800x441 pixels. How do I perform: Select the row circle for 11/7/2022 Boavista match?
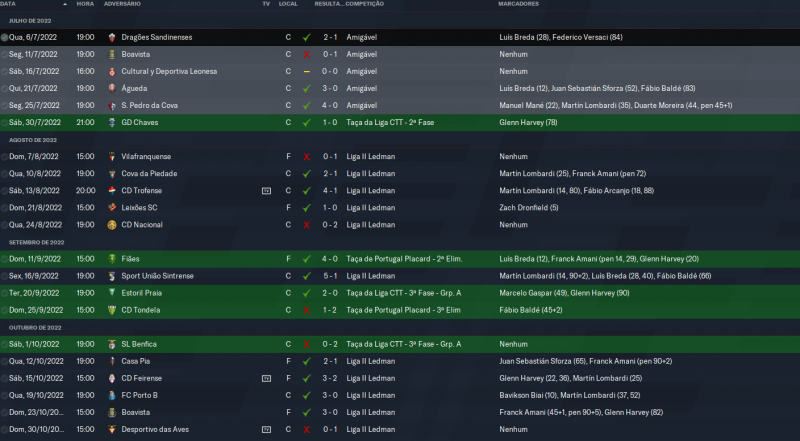click(4, 54)
